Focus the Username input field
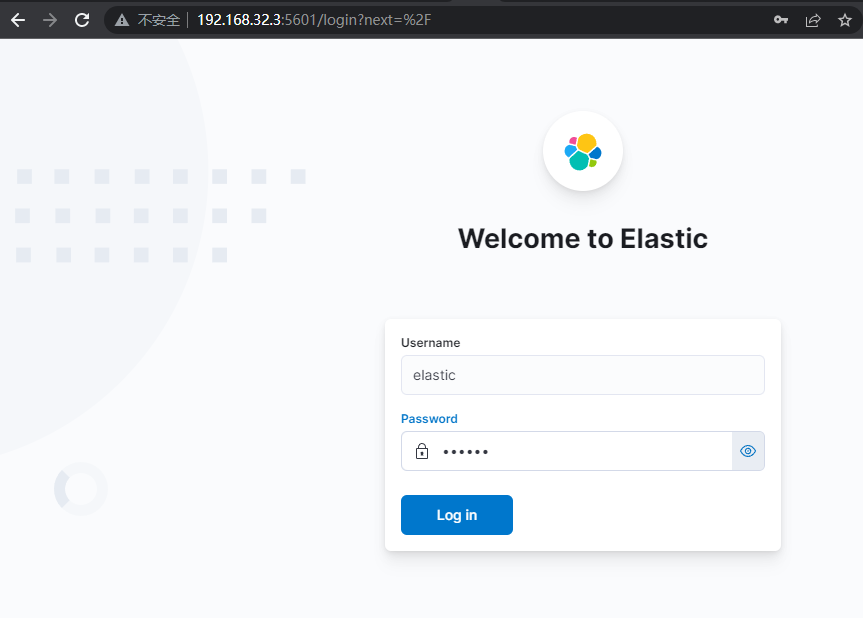 tap(583, 375)
